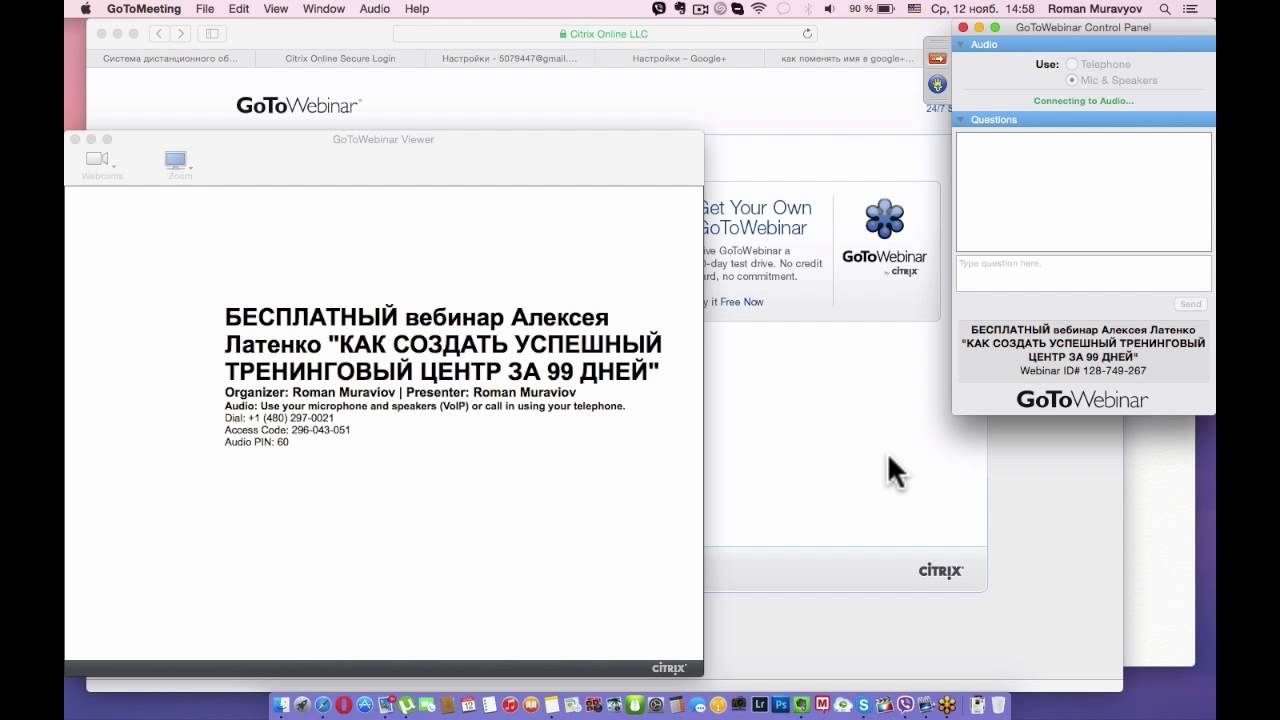Open the Webcams control in GoToWebinar Viewer
Screen dimensions: 1280x720
[100, 164]
